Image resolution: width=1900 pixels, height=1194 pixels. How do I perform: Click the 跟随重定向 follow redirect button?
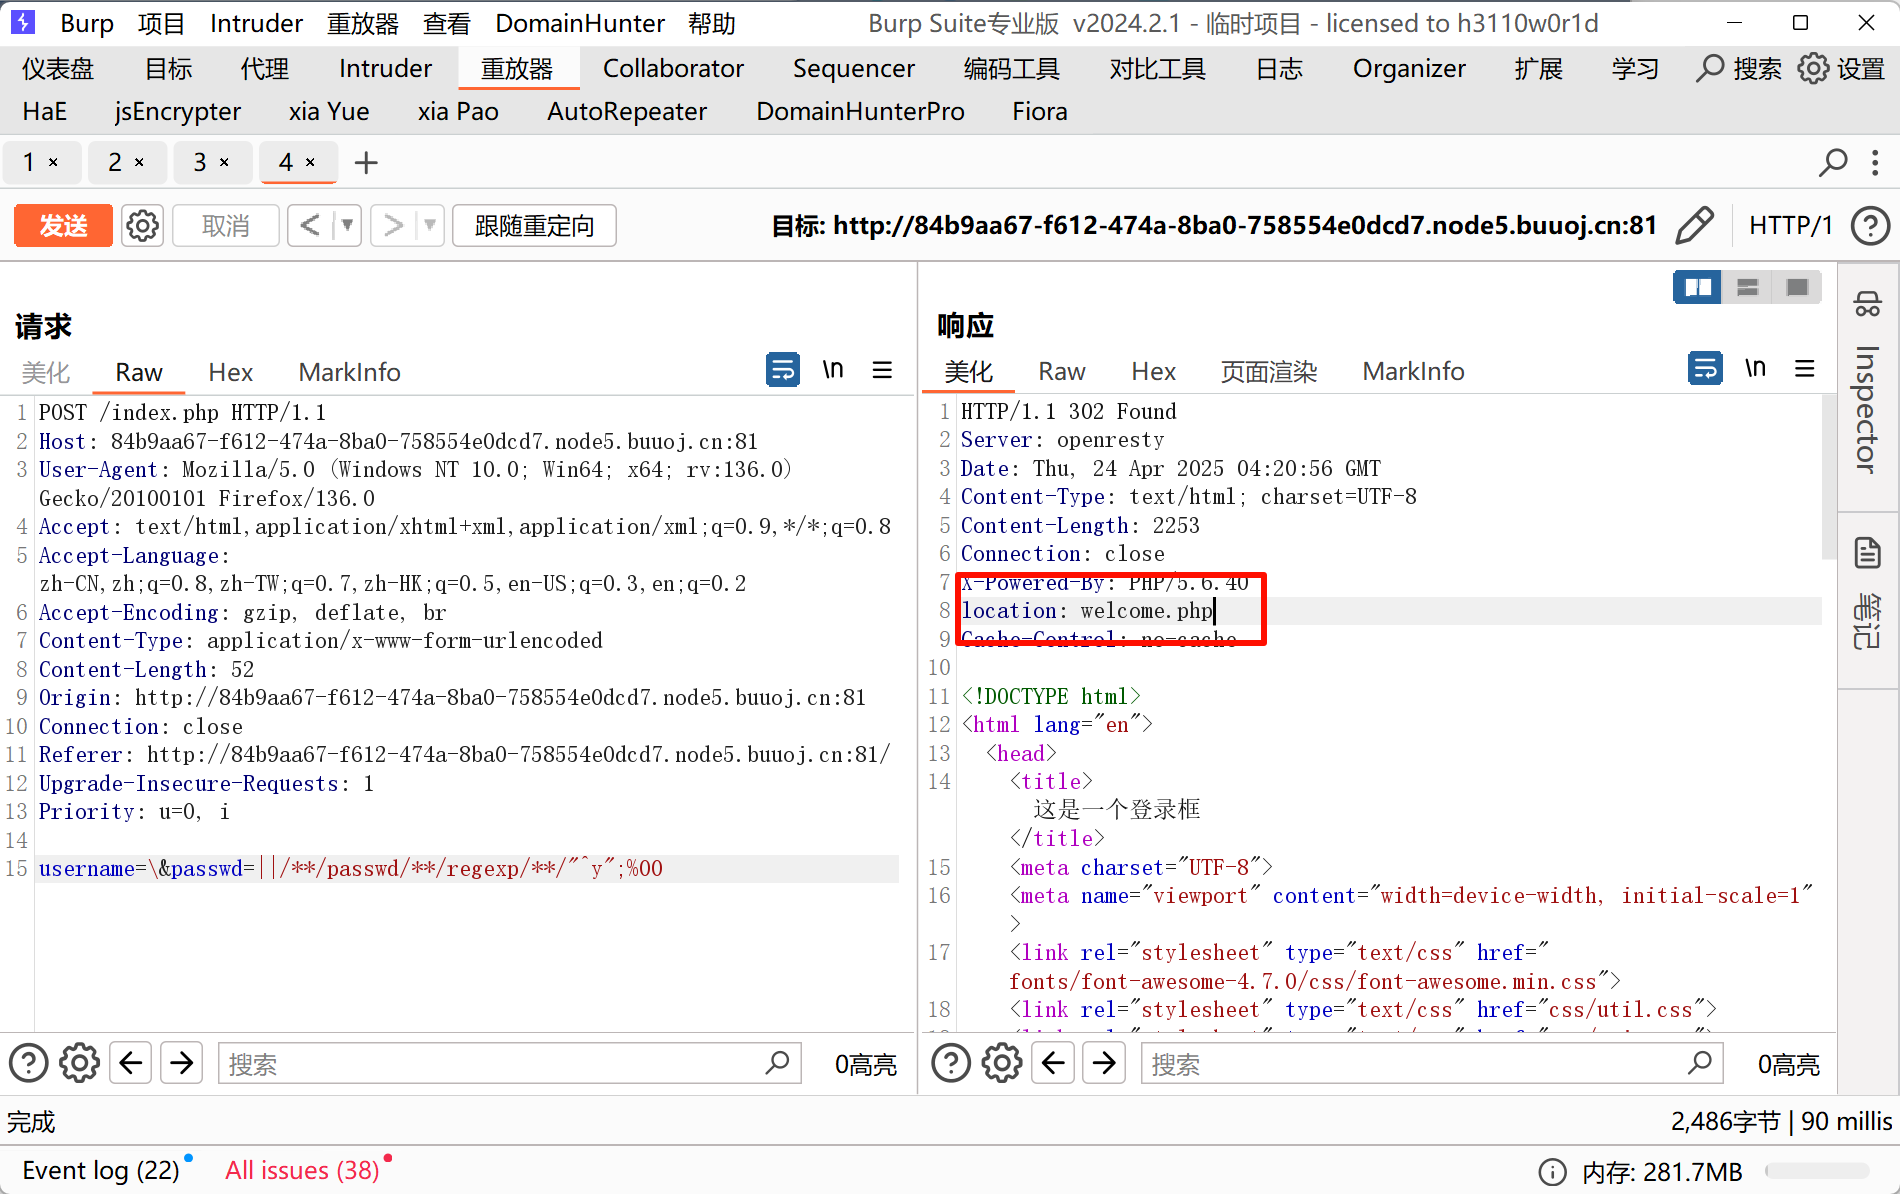pos(534,226)
